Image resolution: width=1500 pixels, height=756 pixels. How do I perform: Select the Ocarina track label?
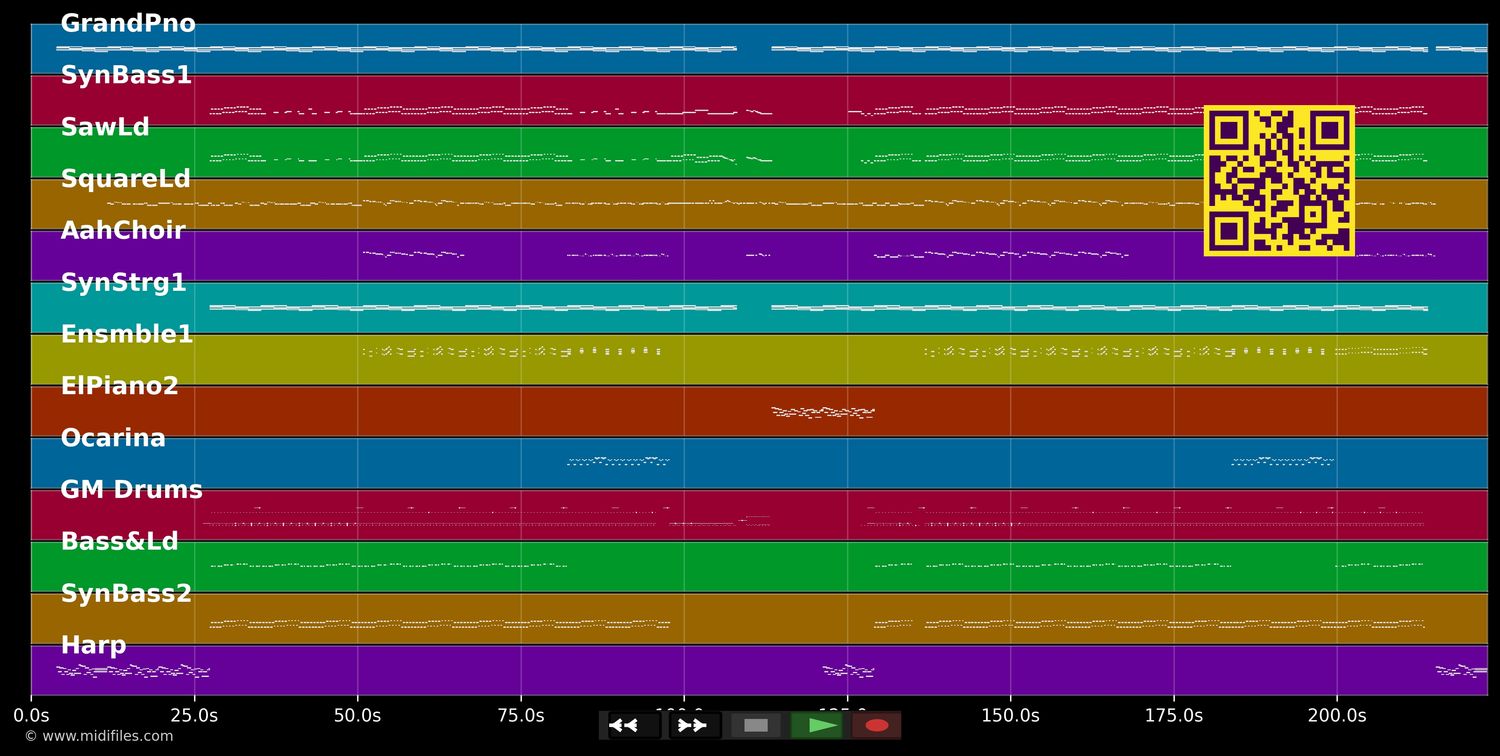(113, 437)
